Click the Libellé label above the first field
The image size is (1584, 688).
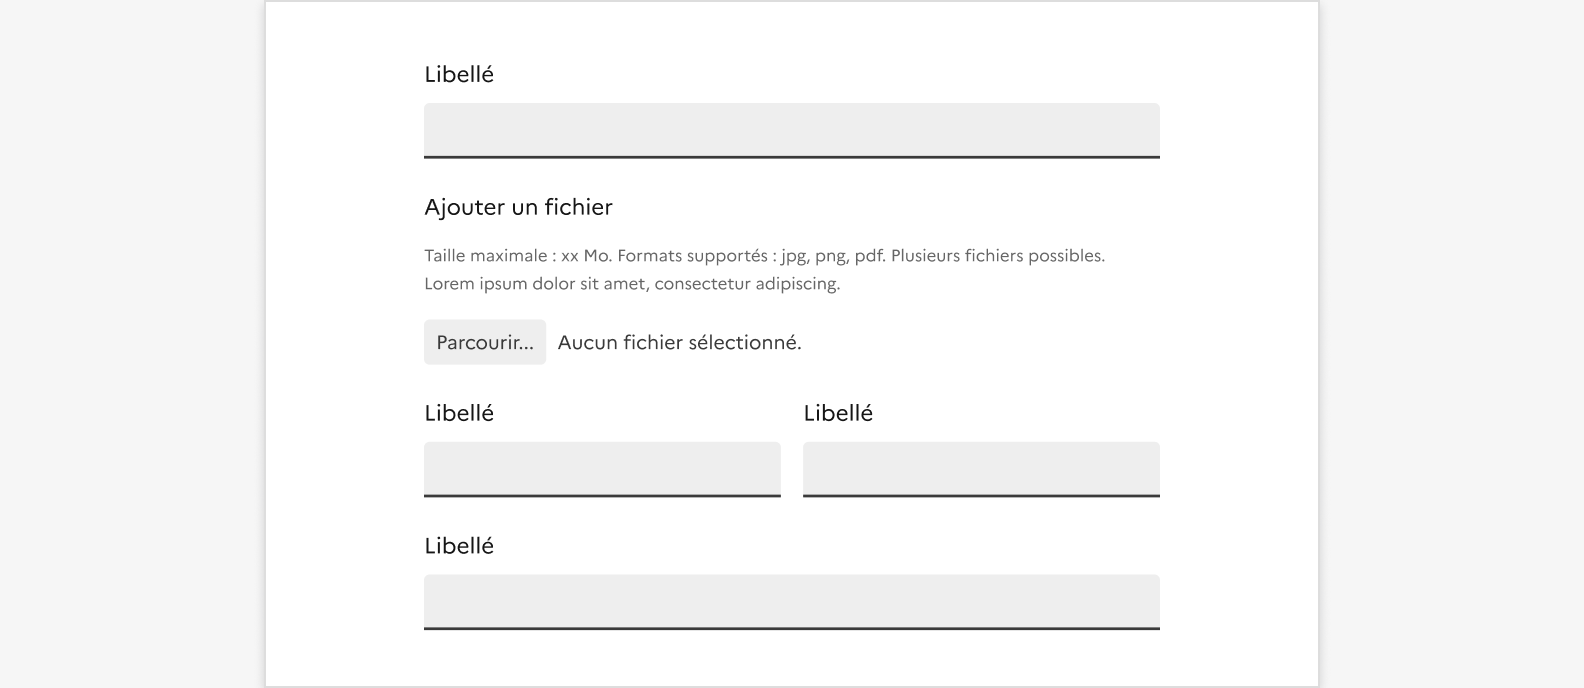pyautogui.click(x=459, y=74)
